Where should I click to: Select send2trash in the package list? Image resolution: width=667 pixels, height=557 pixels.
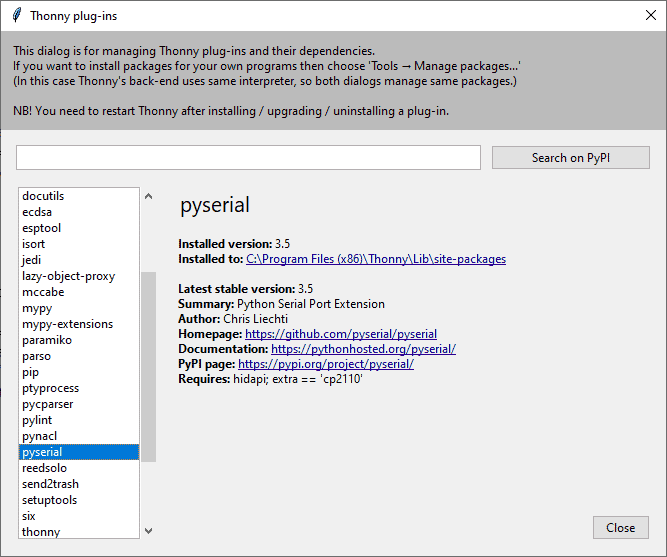coord(79,484)
